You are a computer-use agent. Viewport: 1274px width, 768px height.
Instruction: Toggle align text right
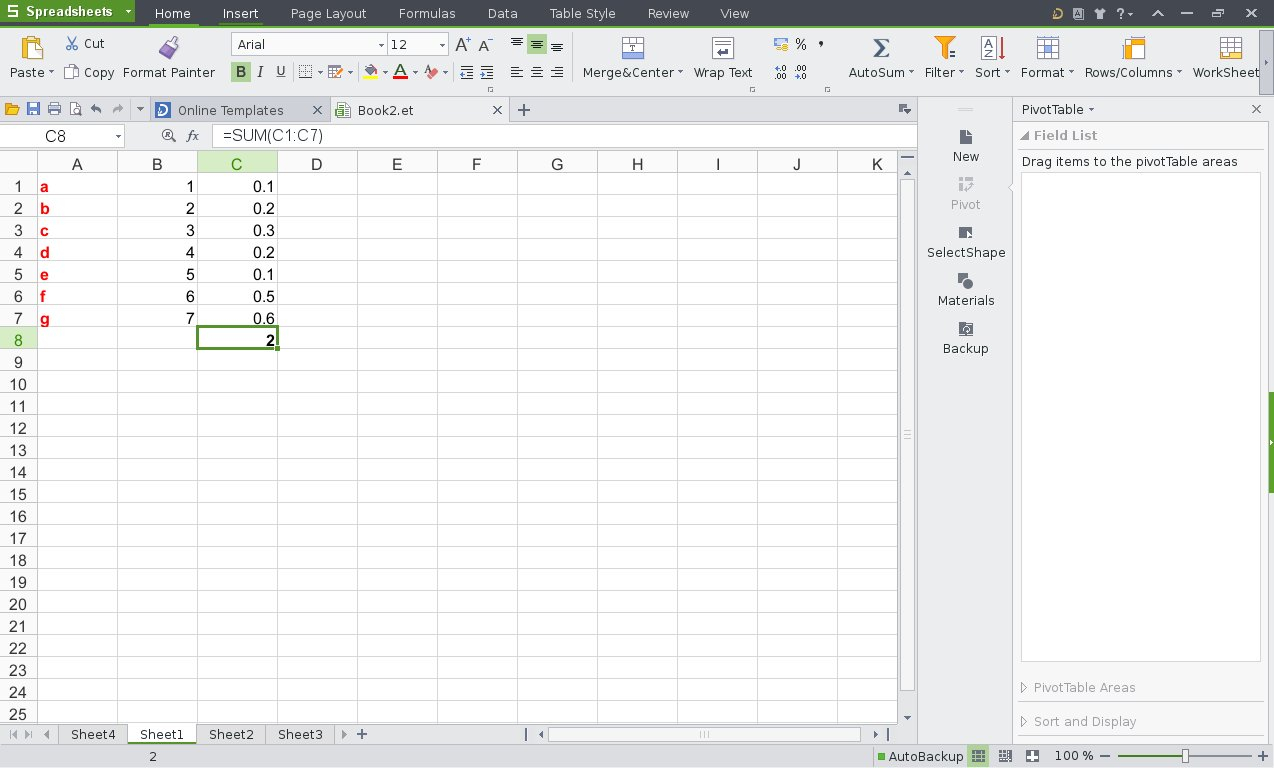click(x=557, y=72)
